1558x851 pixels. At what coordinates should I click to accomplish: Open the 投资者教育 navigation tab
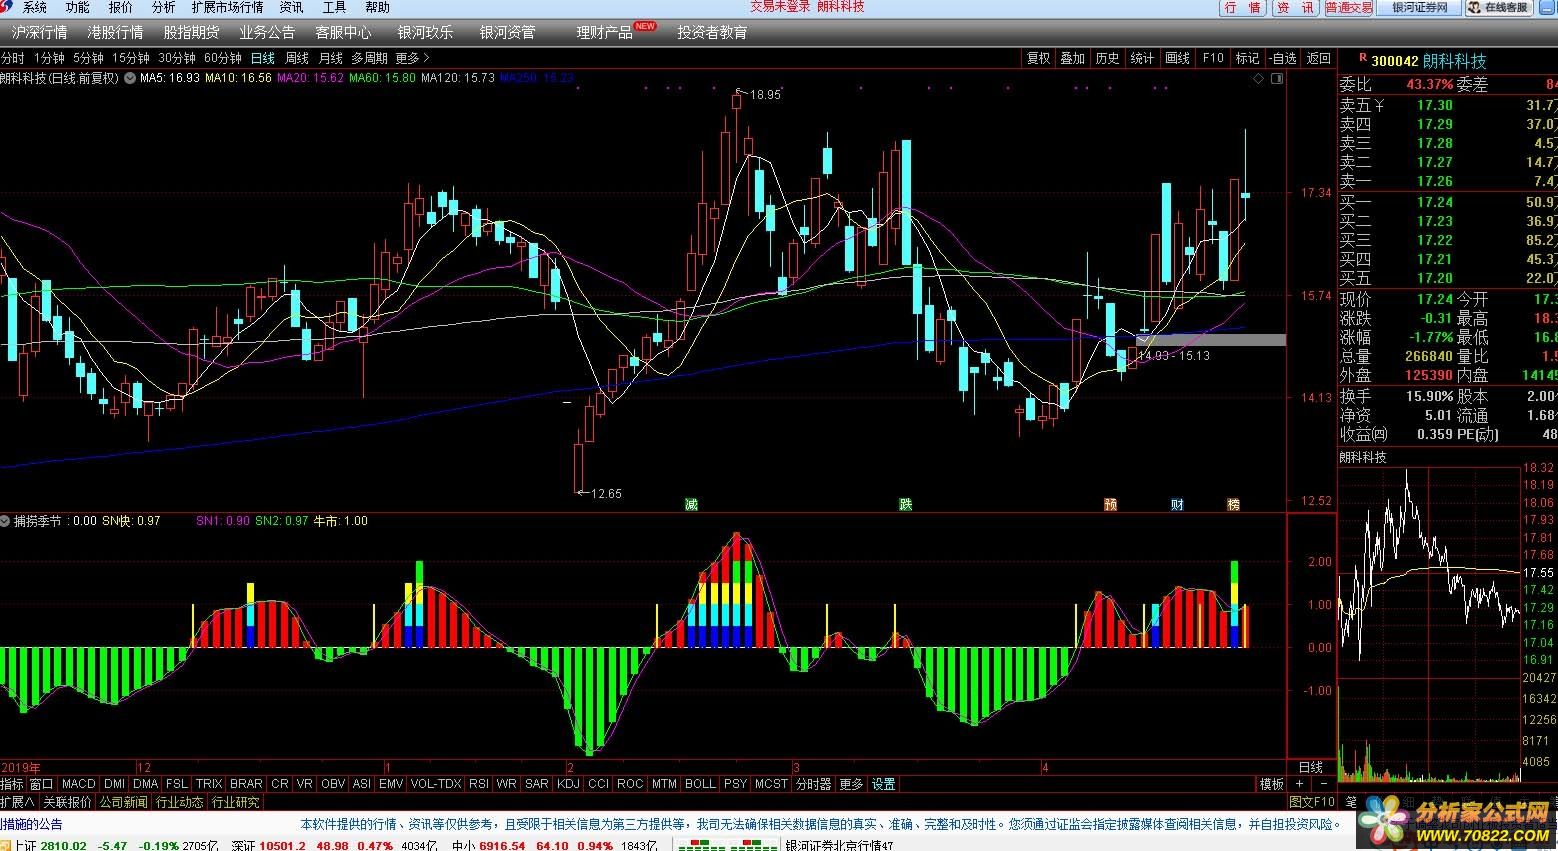point(712,33)
